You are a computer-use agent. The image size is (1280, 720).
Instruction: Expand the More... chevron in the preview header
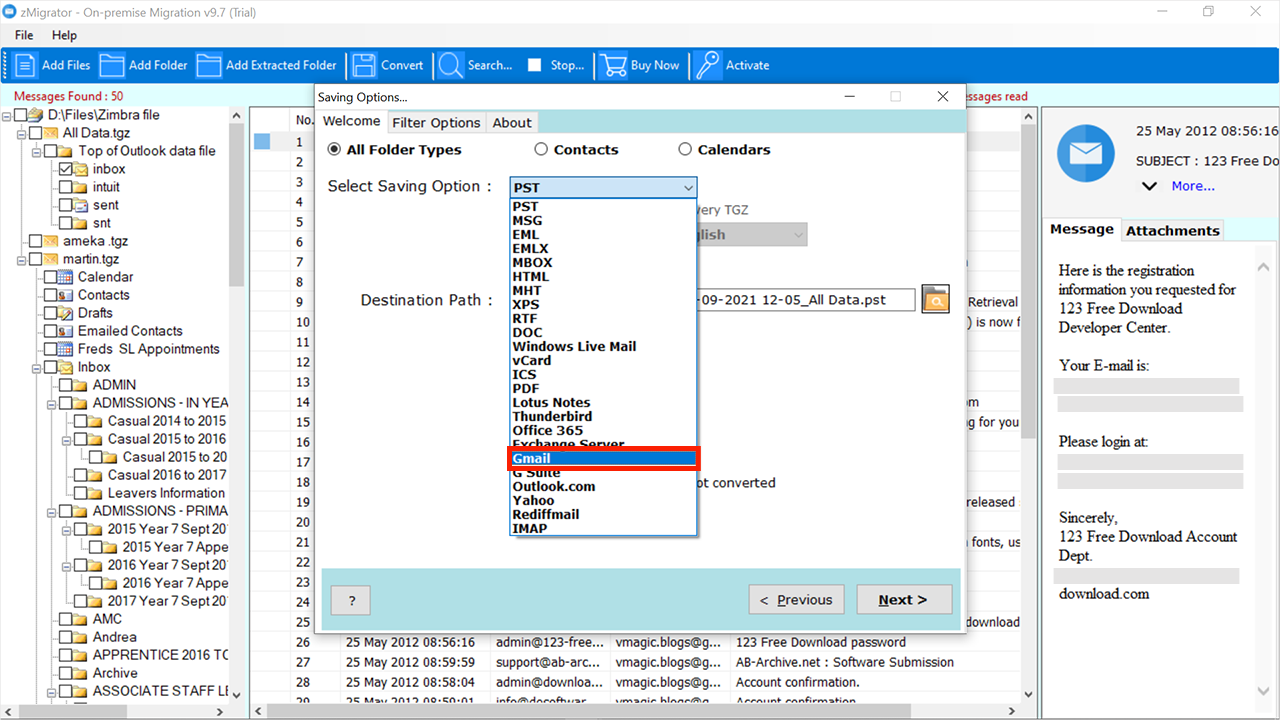pyautogui.click(x=1150, y=186)
